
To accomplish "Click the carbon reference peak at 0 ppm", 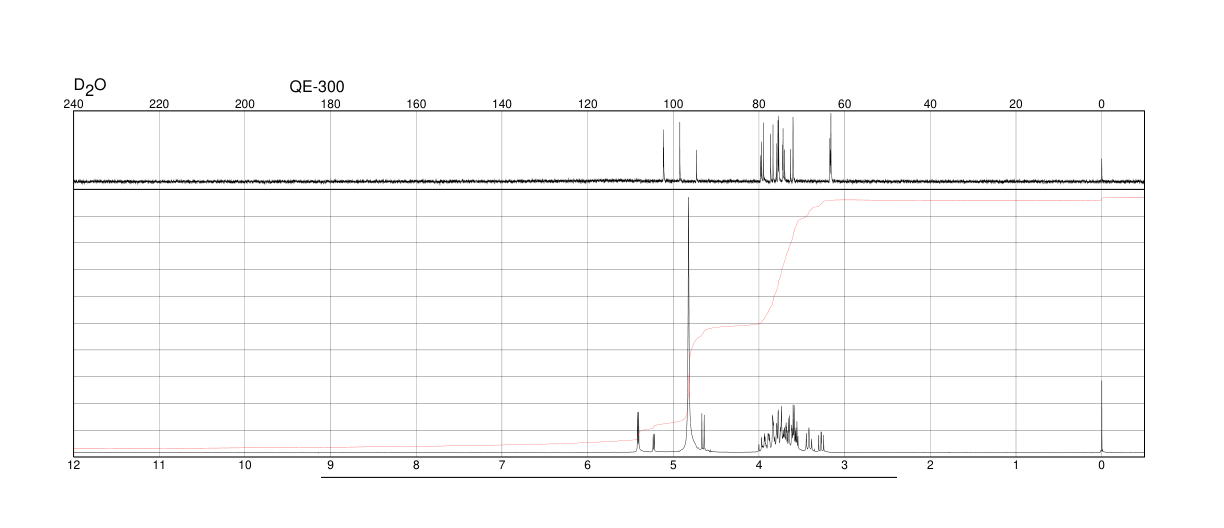I will click(1101, 169).
